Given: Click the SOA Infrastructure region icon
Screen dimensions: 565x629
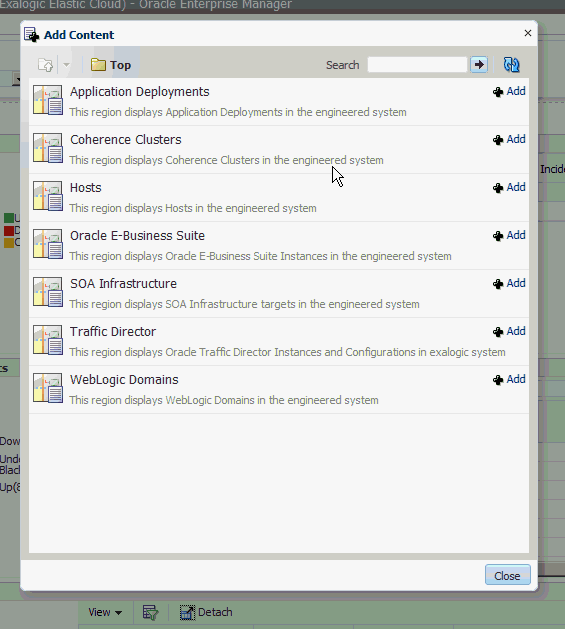Looking at the screenshot, I should pos(47,292).
